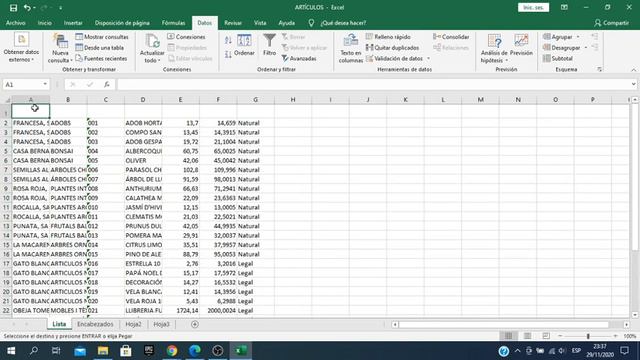Open Avanzadas filter options
This screenshot has width=640, height=360.
pos(299,58)
